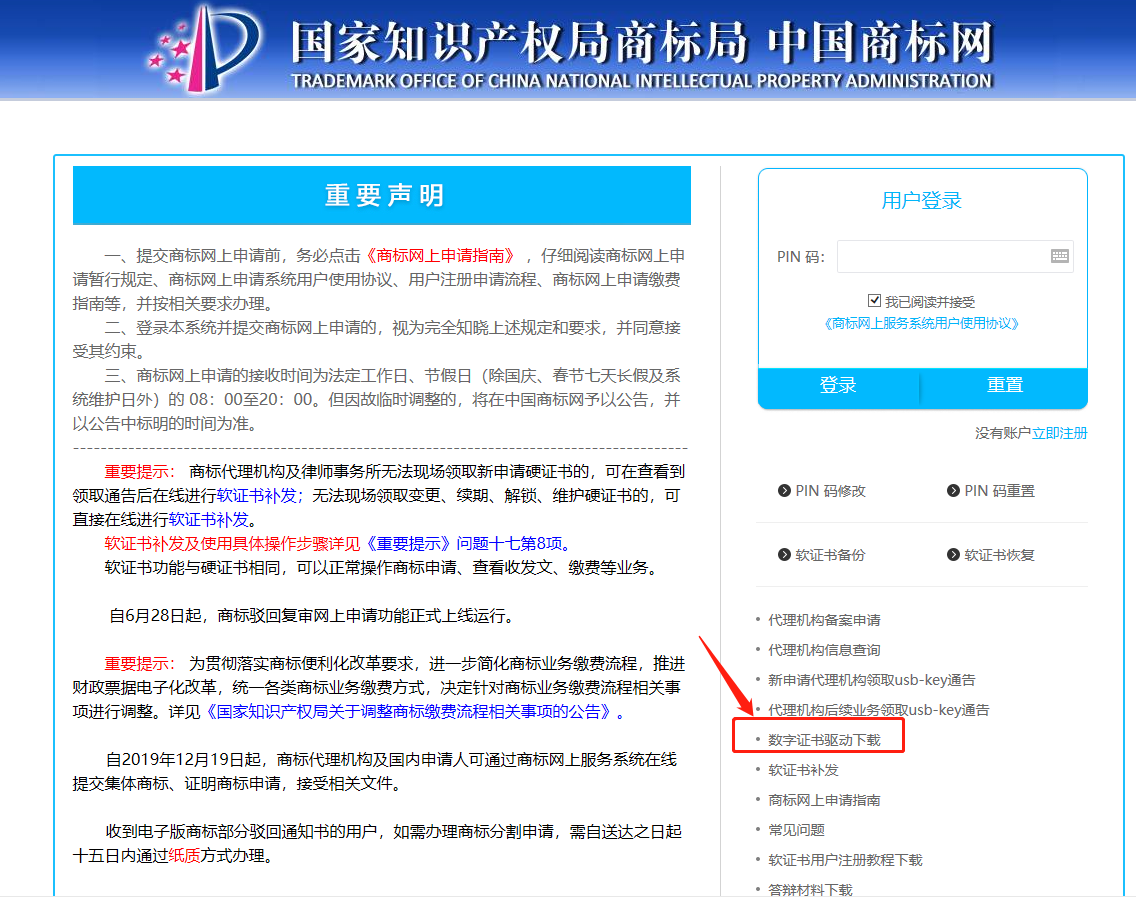Open 代理机构后续业务领取usb-key通告 link
The image size is (1136, 900).
(x=879, y=709)
